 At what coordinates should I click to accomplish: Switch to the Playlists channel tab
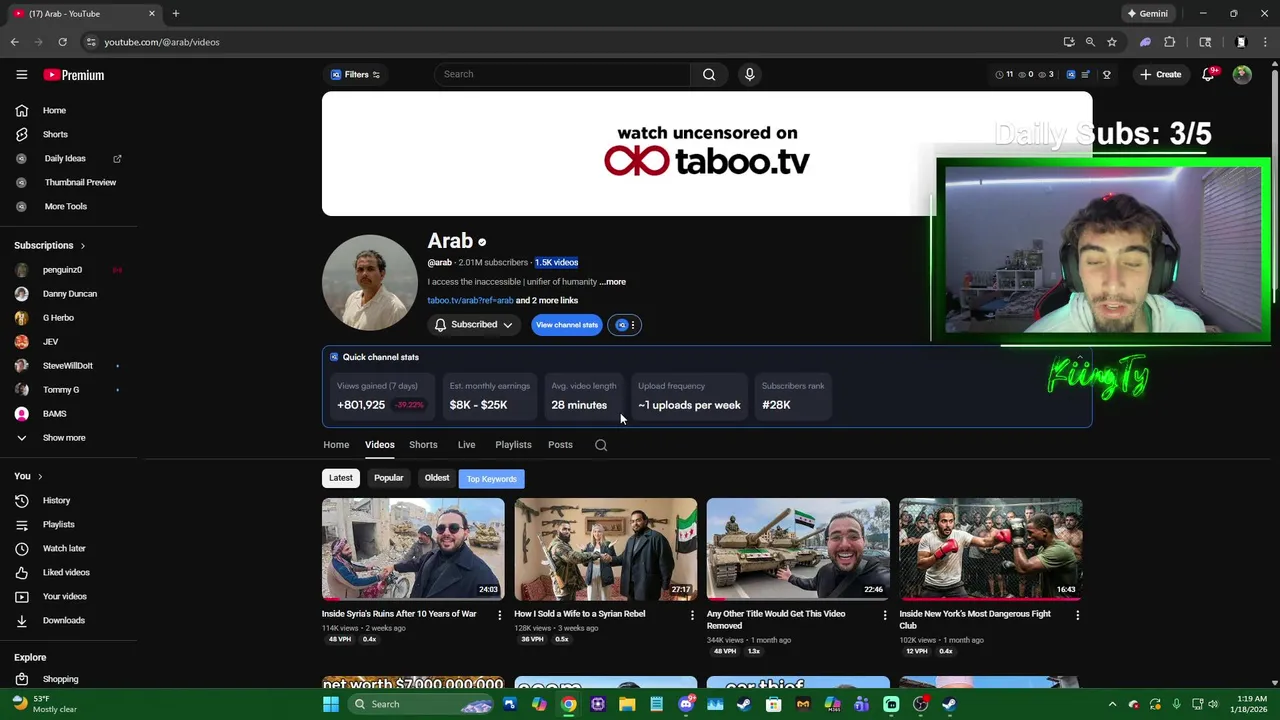click(513, 445)
